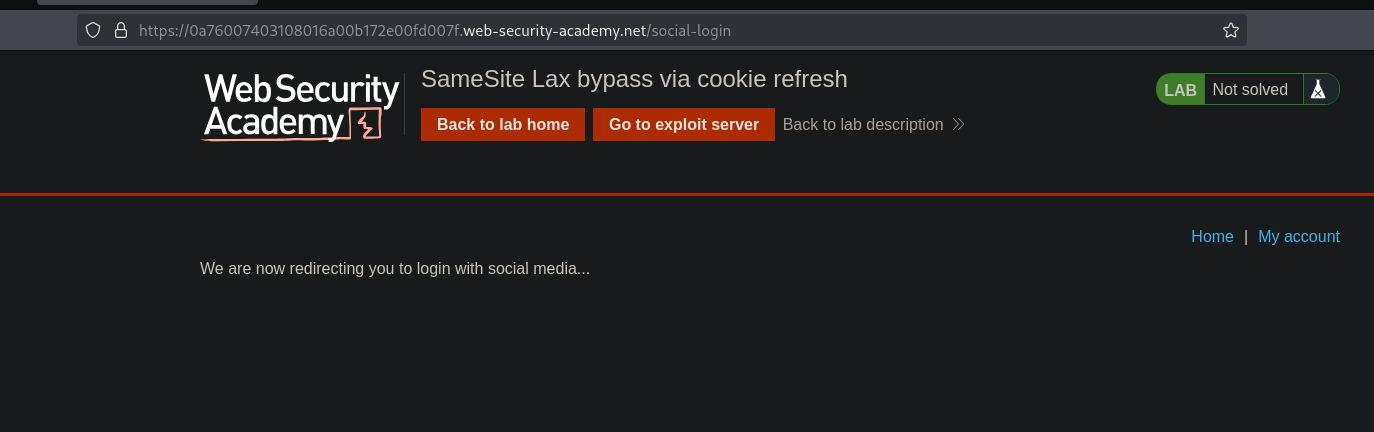Bookmark this page with the star icon
This screenshot has width=1374, height=432.
[x=1231, y=30]
